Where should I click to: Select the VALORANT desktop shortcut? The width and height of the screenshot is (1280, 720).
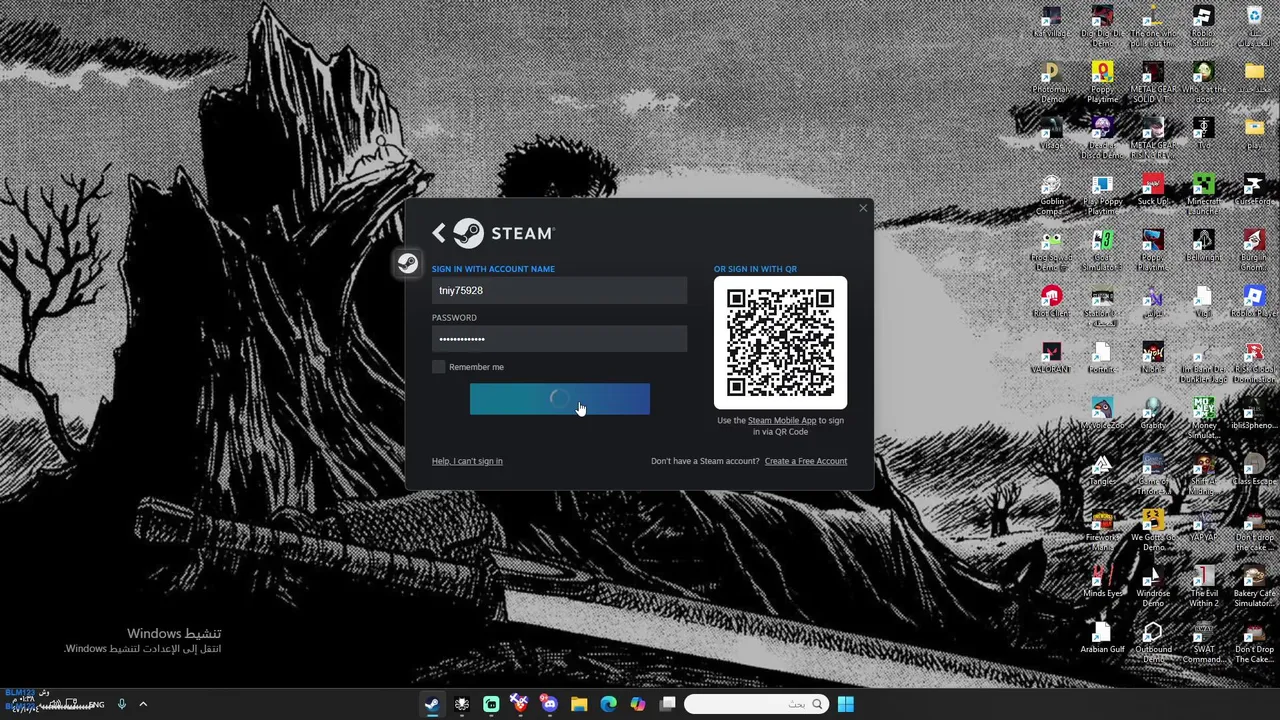click(x=1051, y=358)
